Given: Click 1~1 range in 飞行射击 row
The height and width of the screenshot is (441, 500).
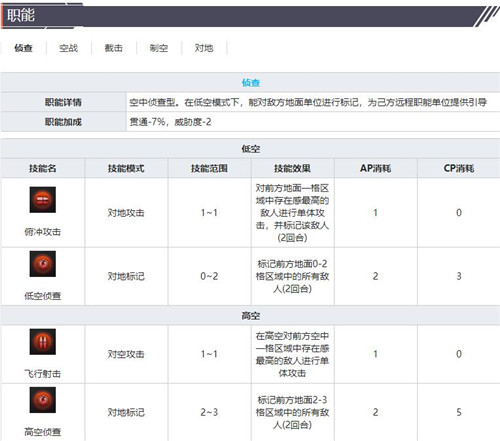Looking at the screenshot, I should coord(209,354).
